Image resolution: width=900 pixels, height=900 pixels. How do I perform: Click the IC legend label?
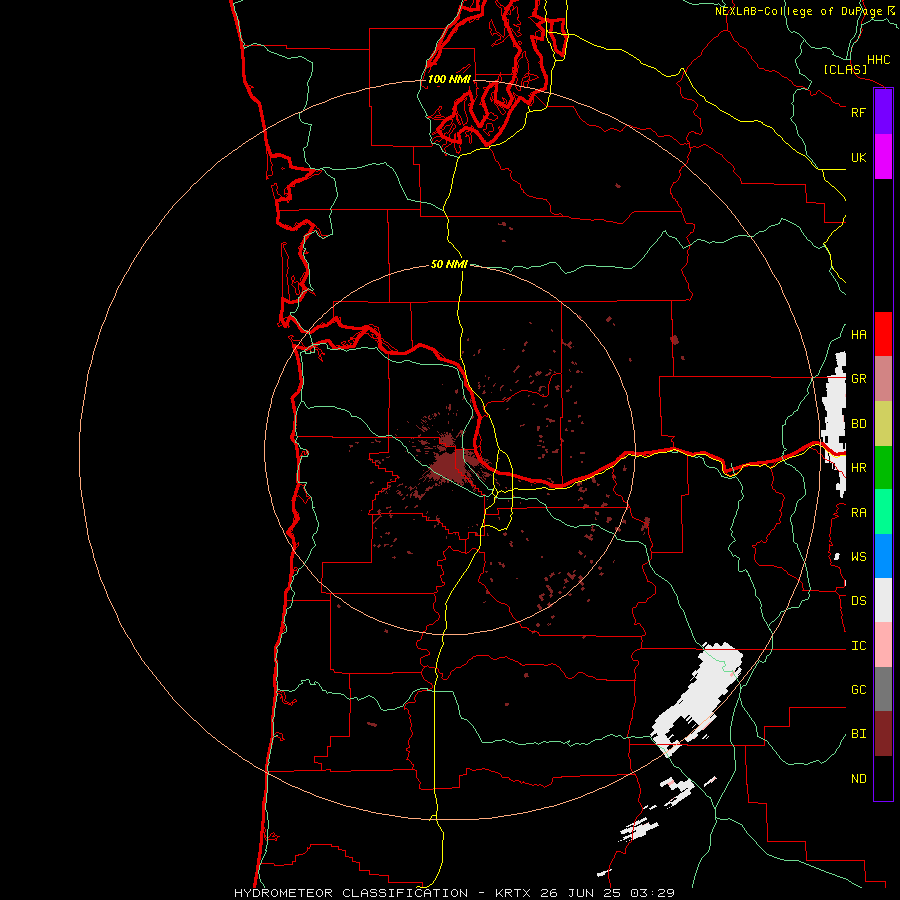coord(858,646)
